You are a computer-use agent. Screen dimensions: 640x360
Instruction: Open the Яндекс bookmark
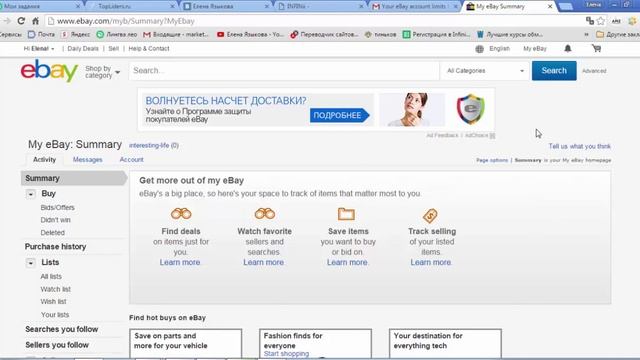[76, 35]
